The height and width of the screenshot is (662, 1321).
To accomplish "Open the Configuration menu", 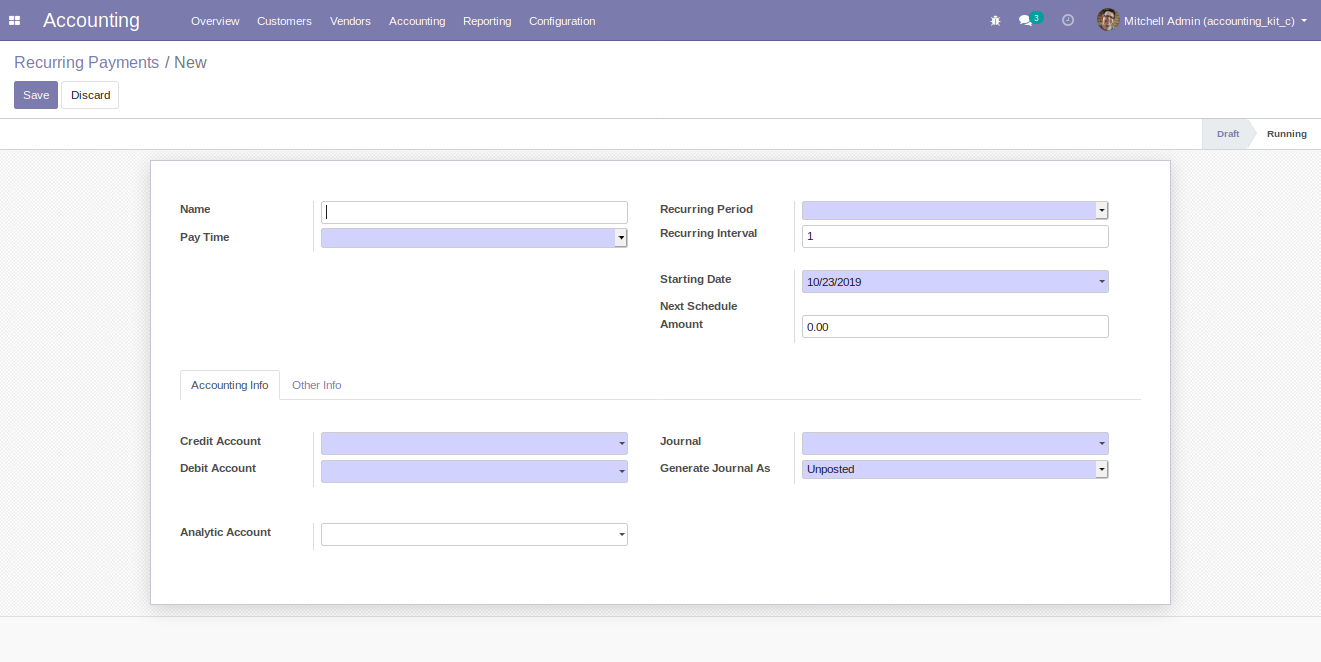I will tap(562, 21).
